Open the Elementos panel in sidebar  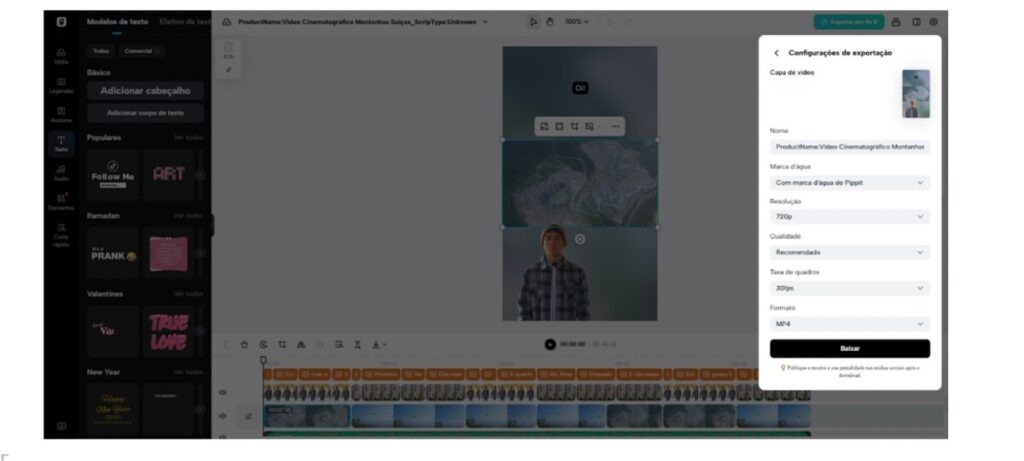coord(61,202)
